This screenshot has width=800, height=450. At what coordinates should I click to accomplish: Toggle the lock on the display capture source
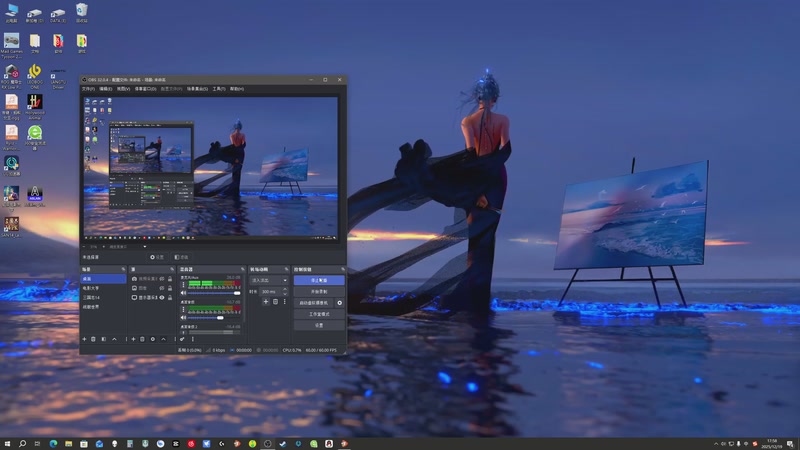[170, 297]
